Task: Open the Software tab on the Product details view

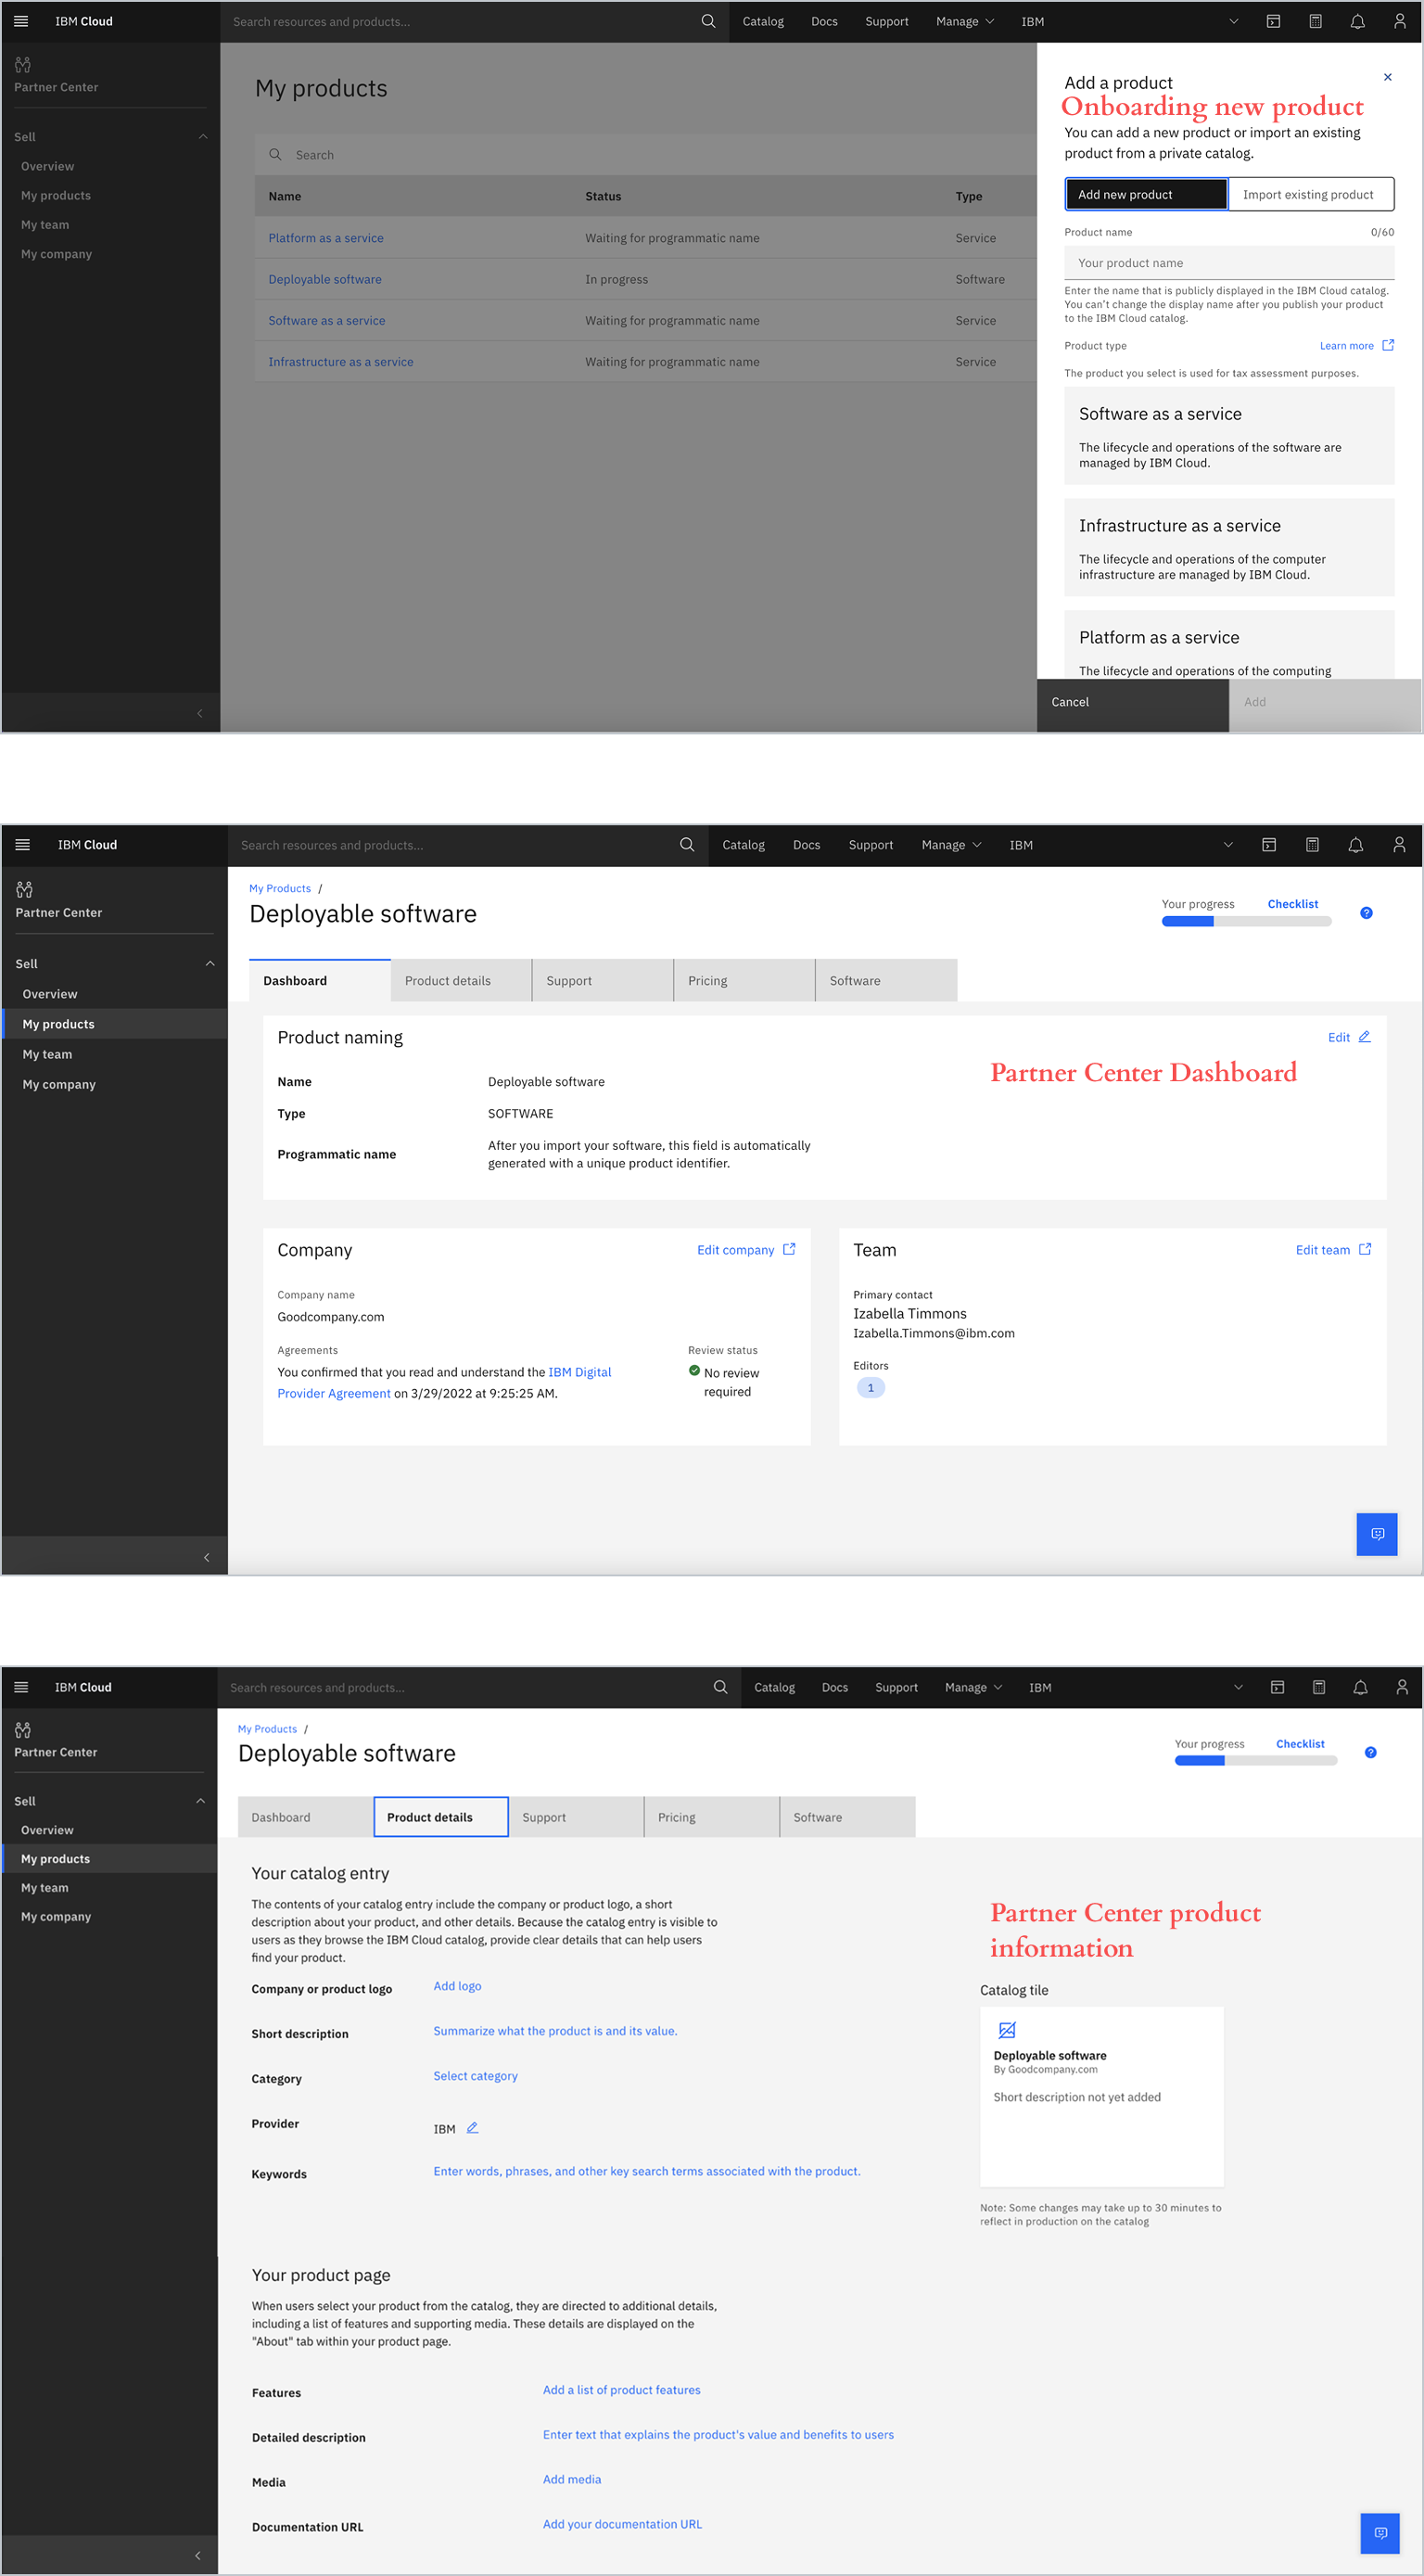Action: pyautogui.click(x=846, y=1817)
